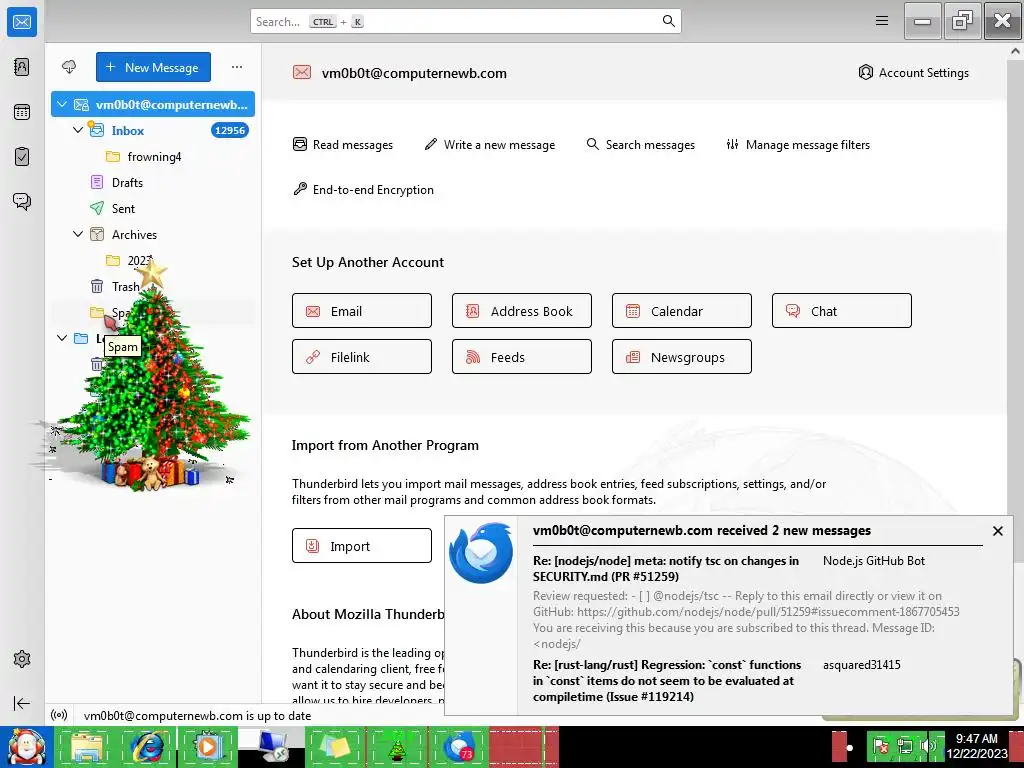
Task: Click the Christmas tree taskbar icon
Action: point(397,747)
